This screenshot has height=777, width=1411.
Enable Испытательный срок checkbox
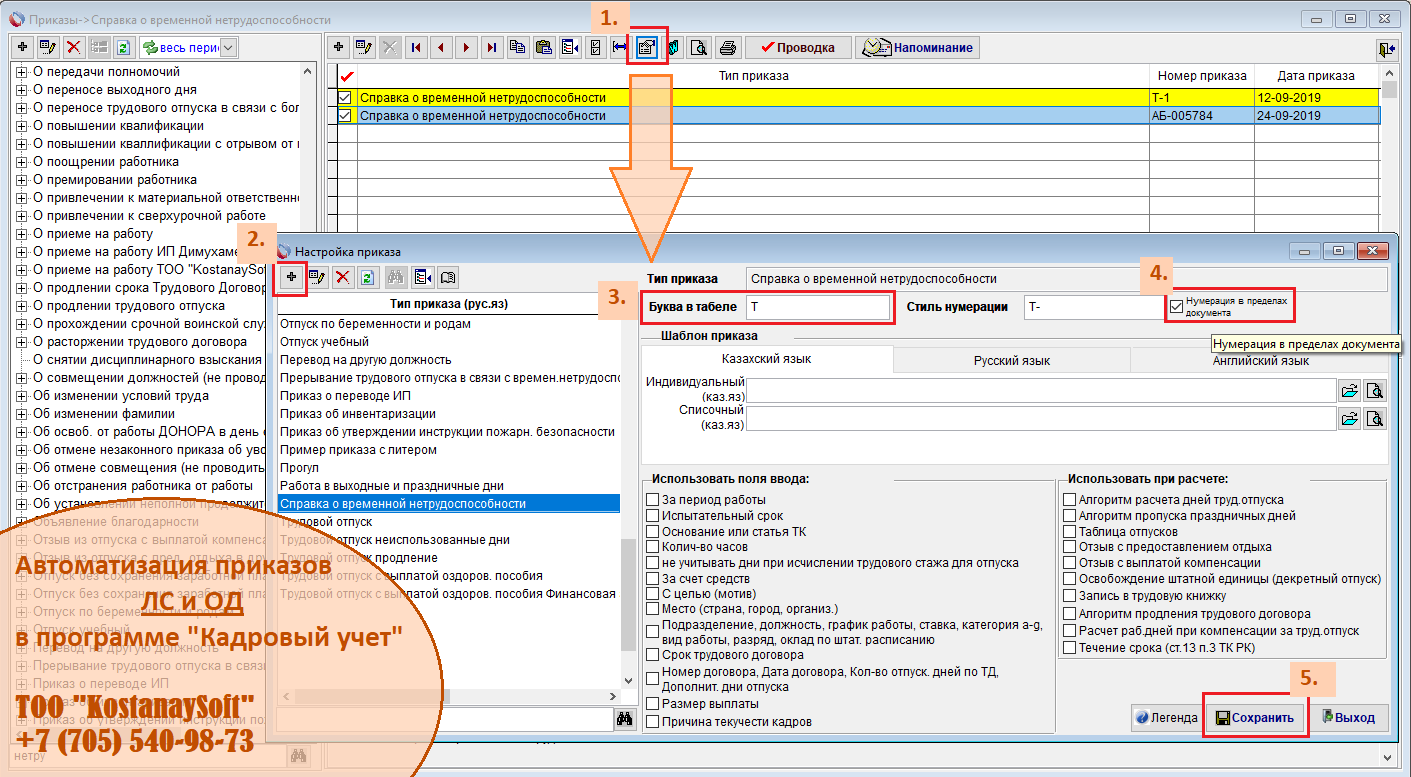[x=653, y=516]
